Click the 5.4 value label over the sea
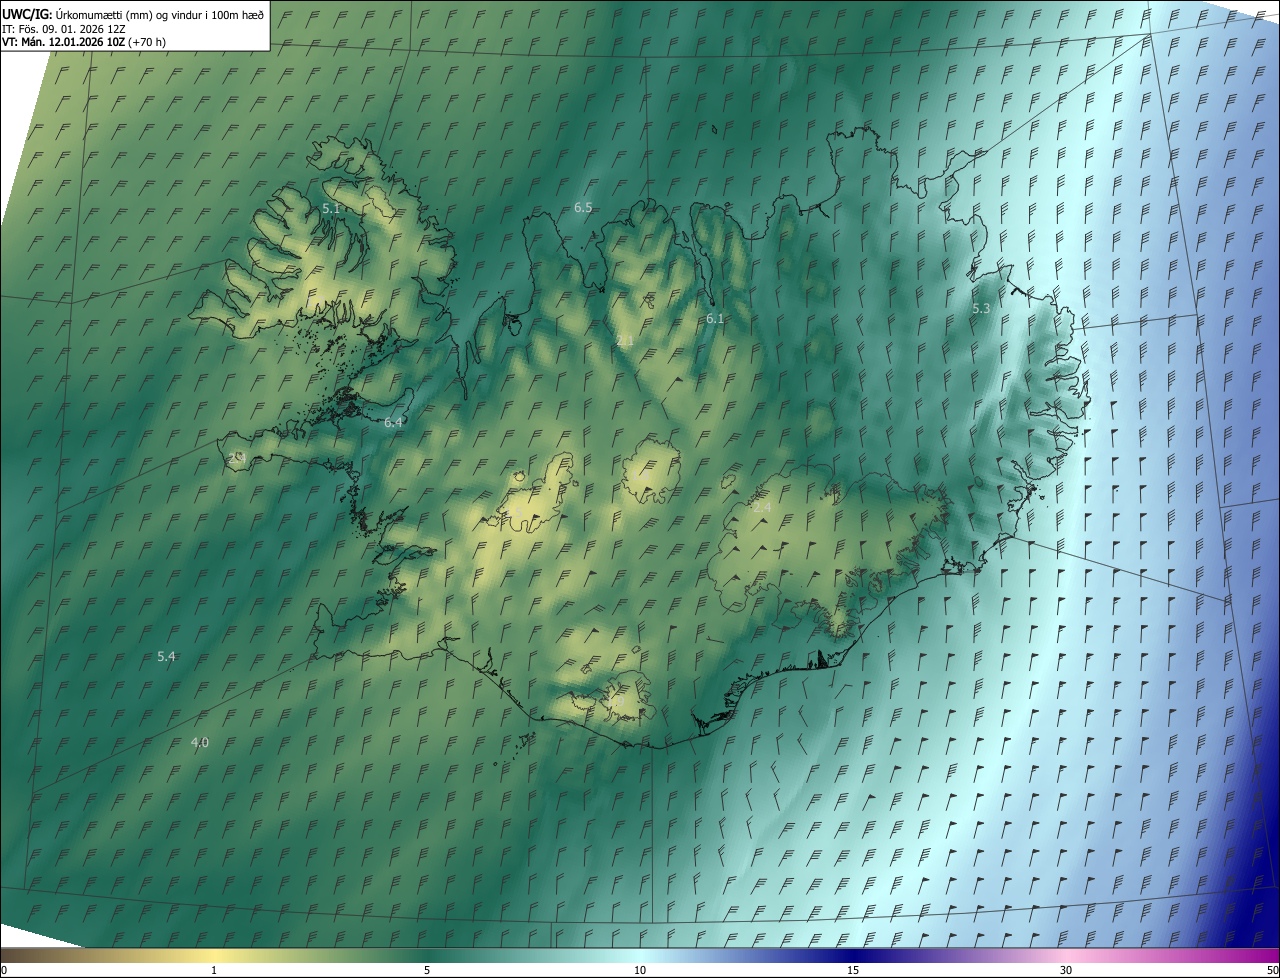1280x978 pixels. [166, 656]
